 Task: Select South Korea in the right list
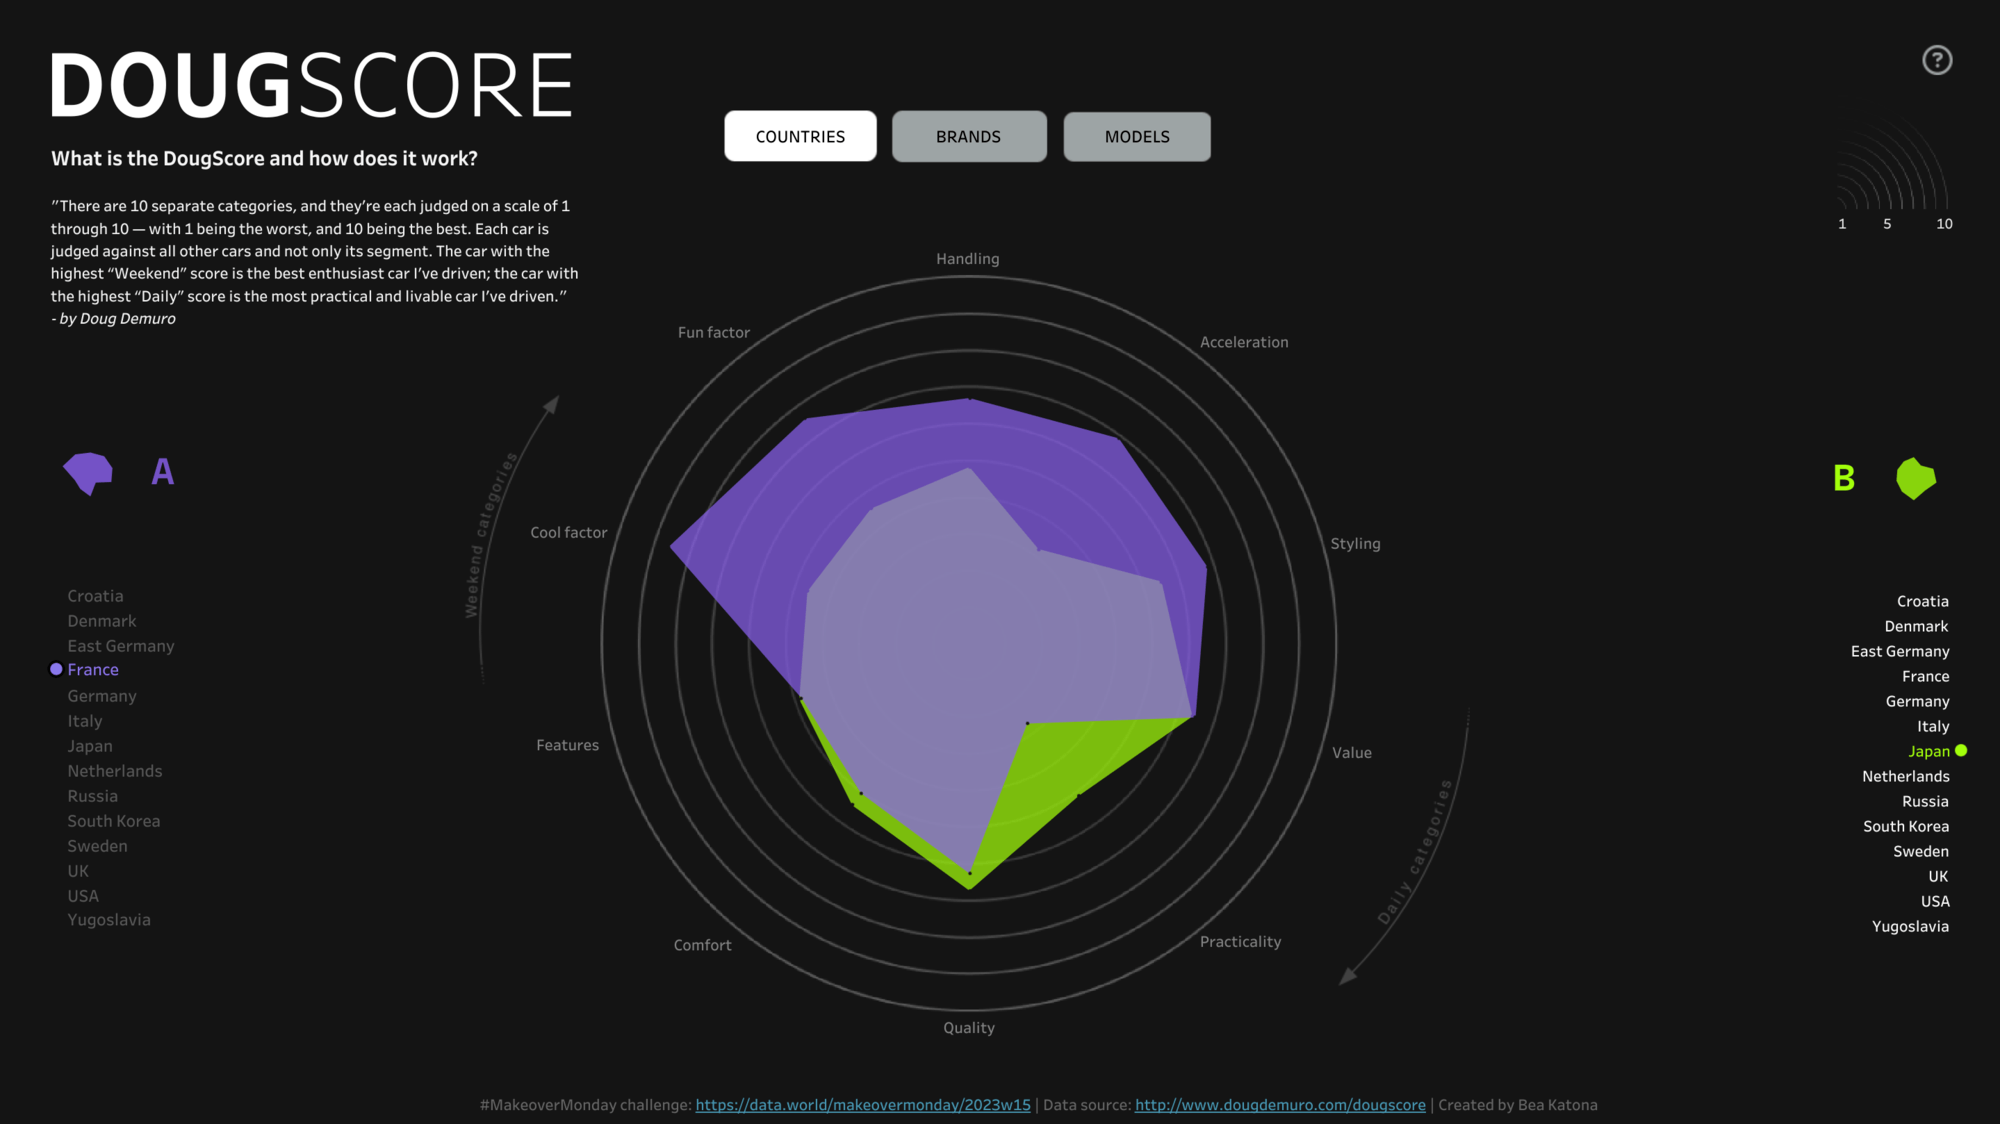(x=1905, y=827)
